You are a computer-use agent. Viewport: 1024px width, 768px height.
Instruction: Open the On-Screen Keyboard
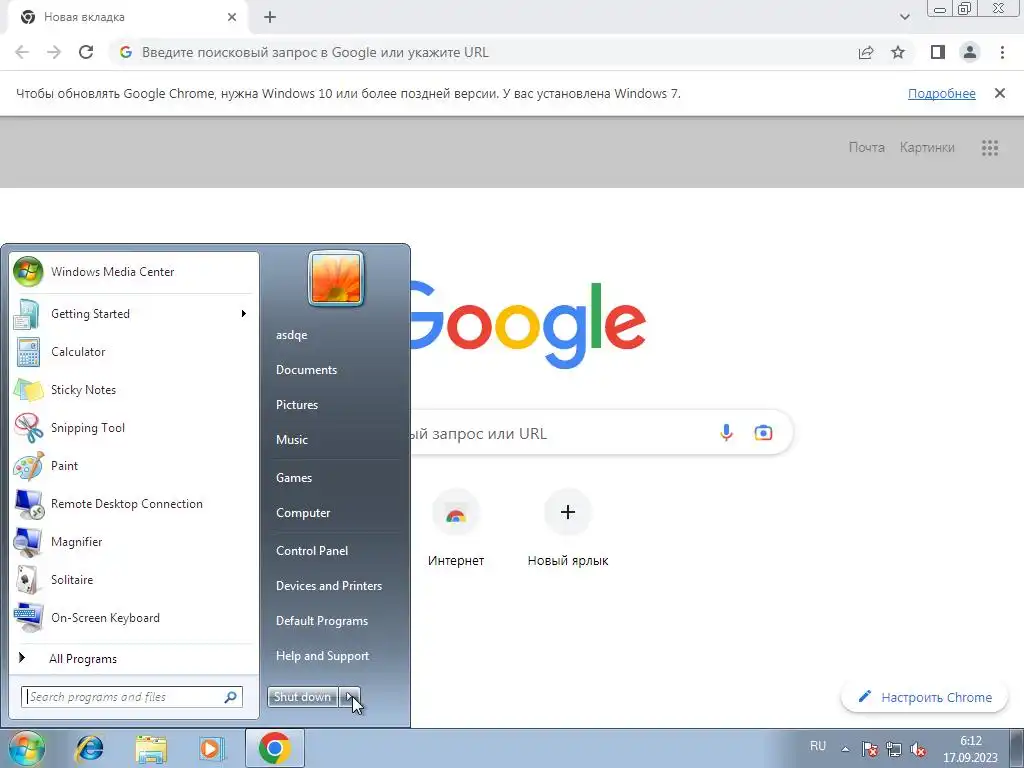click(x=134, y=618)
